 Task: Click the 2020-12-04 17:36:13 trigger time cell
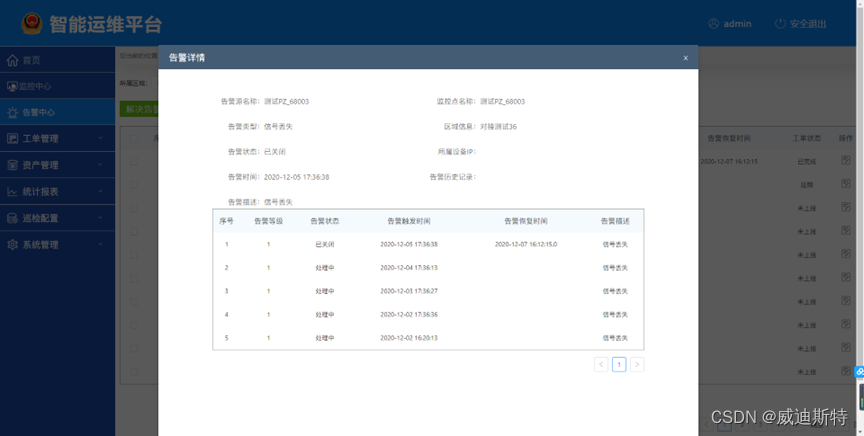tap(409, 268)
